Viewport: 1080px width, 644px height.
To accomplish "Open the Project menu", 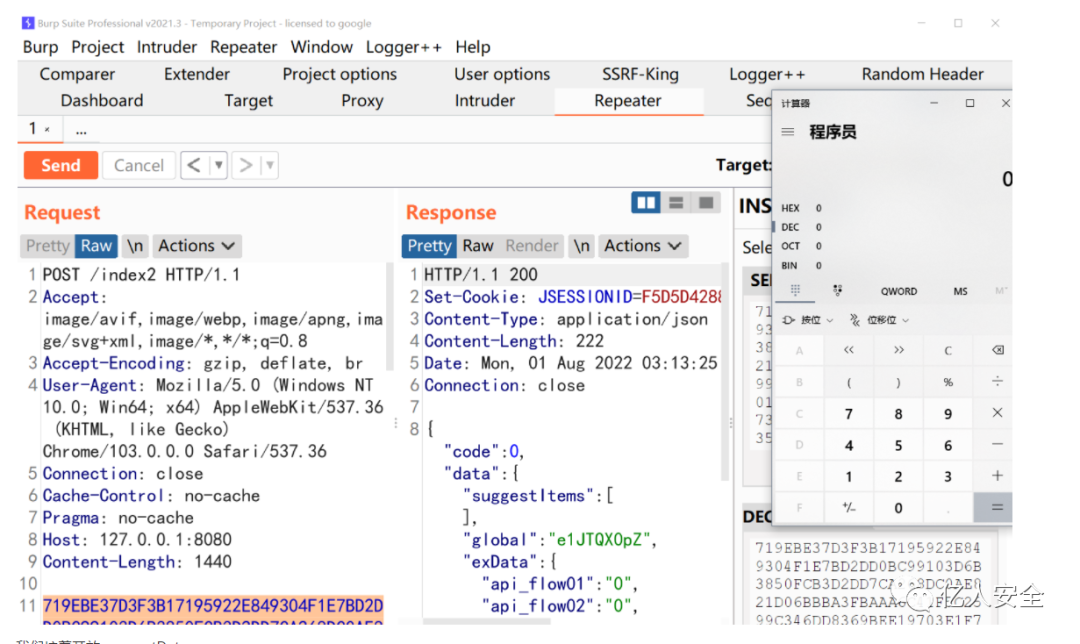I will point(97,47).
